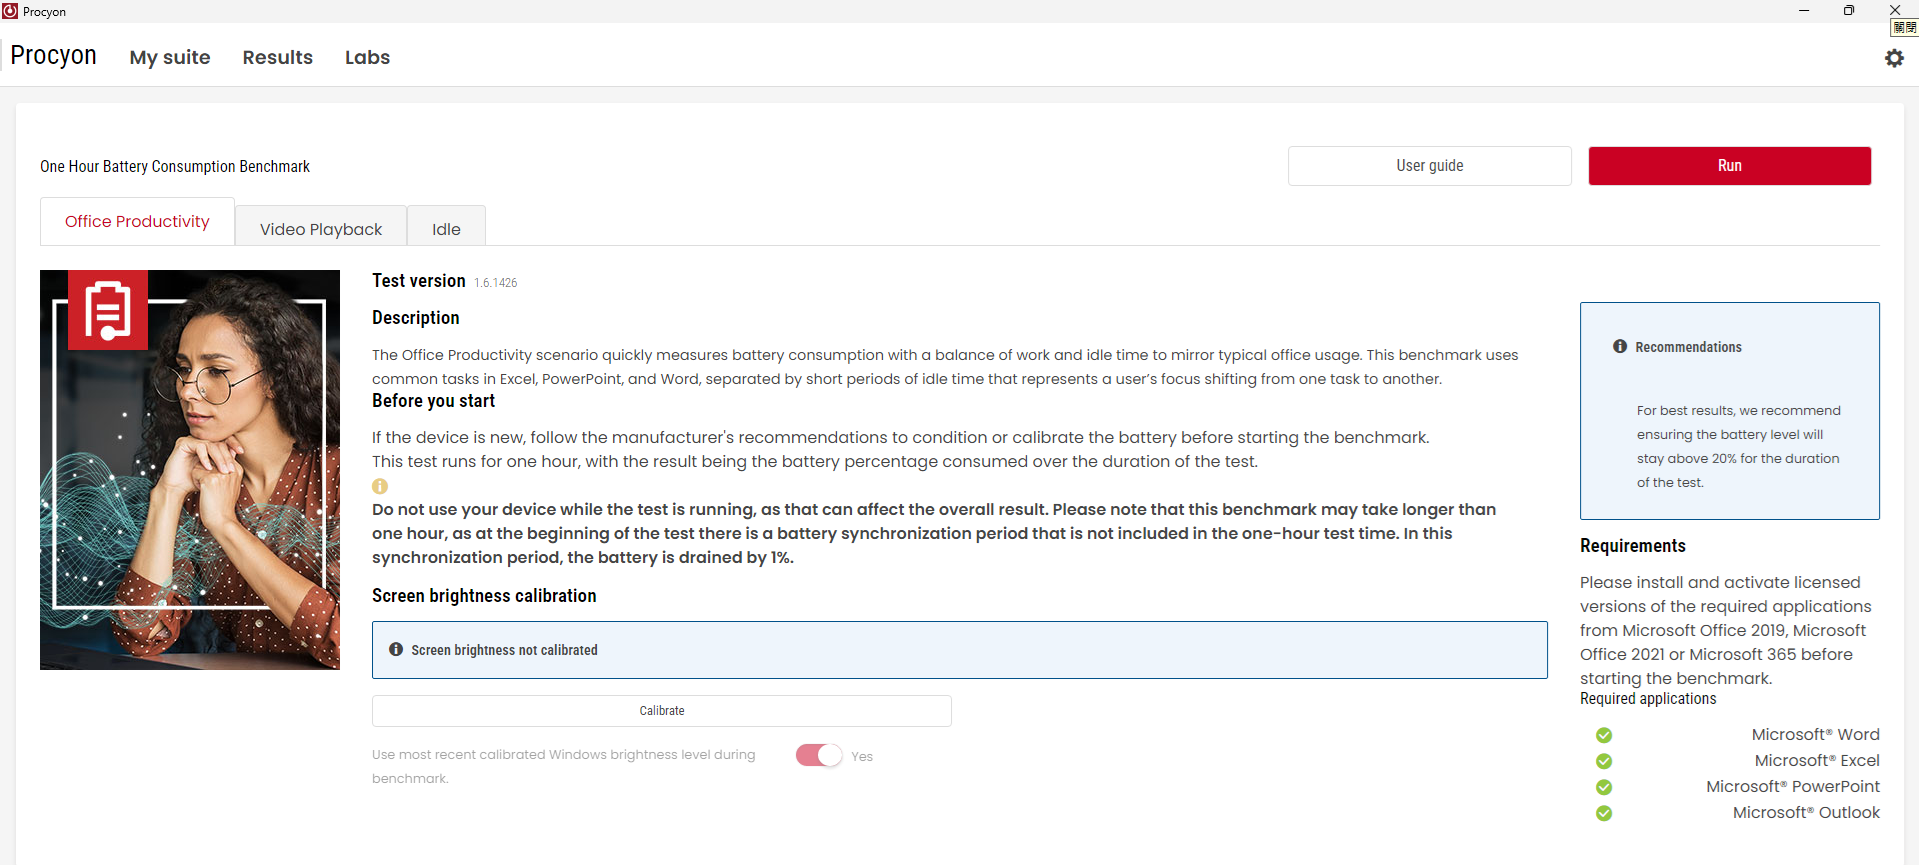Click the Procyon logo in title bar
1919x865 pixels.
pyautogui.click(x=10, y=11)
